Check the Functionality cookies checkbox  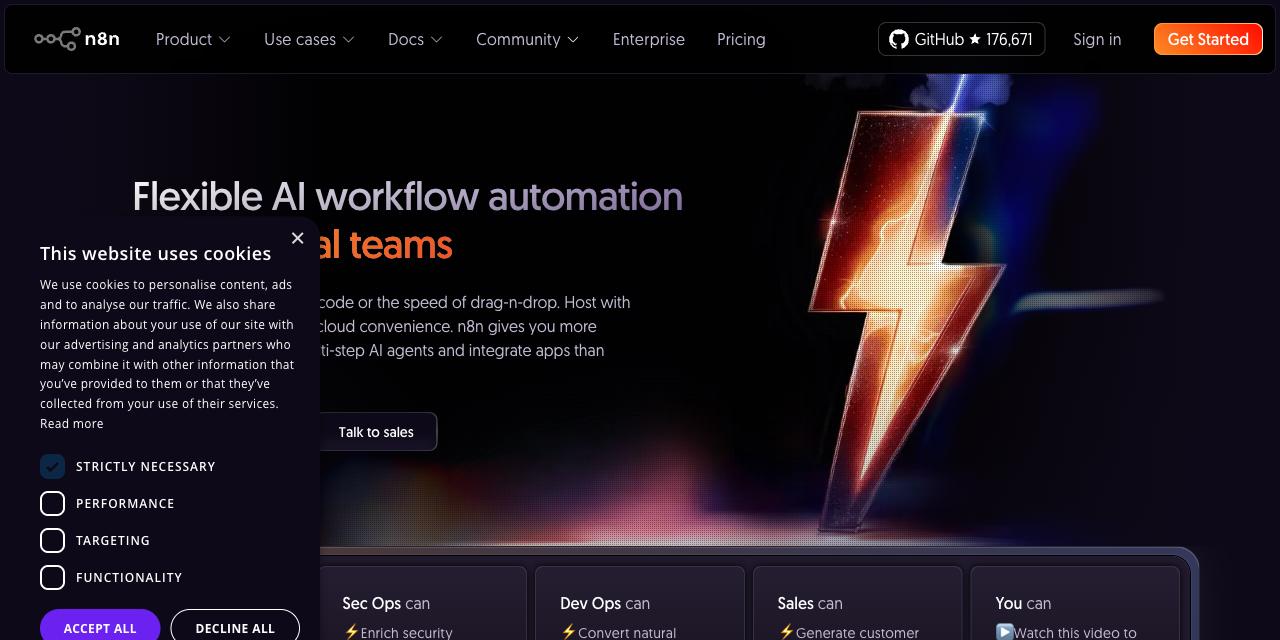(52, 578)
